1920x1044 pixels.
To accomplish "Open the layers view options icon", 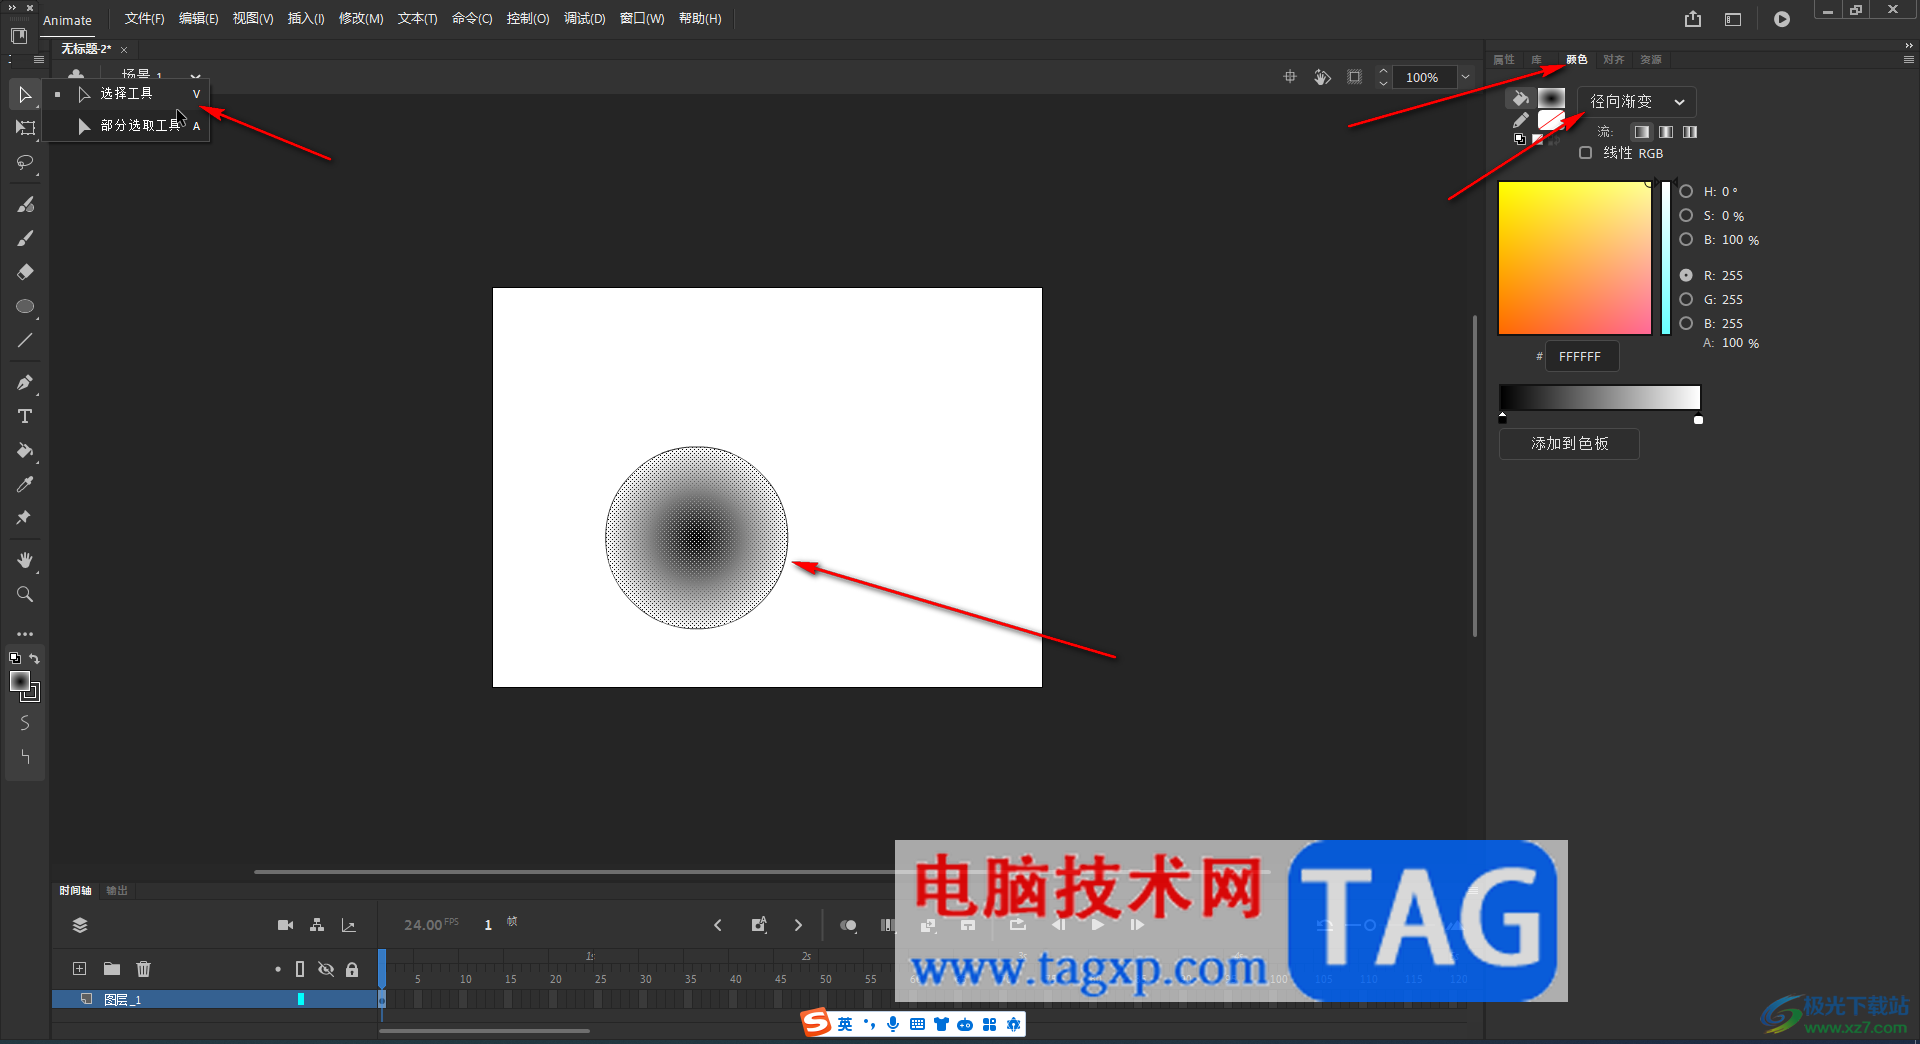I will (80, 925).
